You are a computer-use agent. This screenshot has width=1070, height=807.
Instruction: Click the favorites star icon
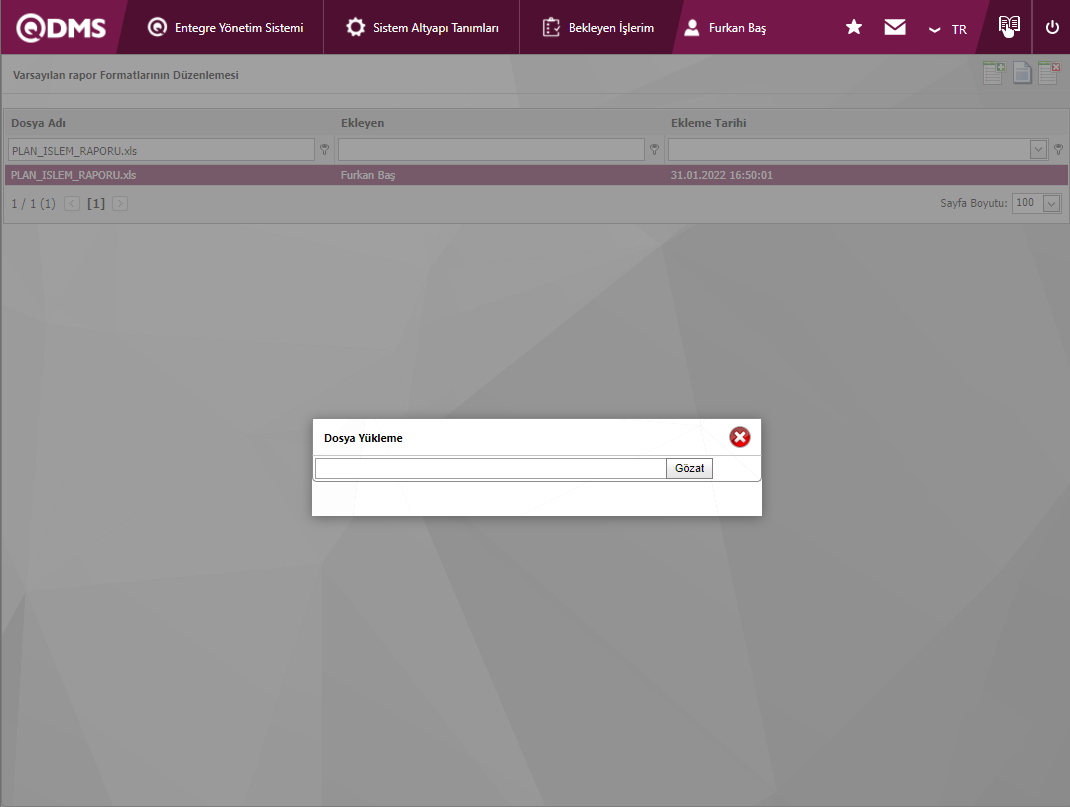pos(854,27)
